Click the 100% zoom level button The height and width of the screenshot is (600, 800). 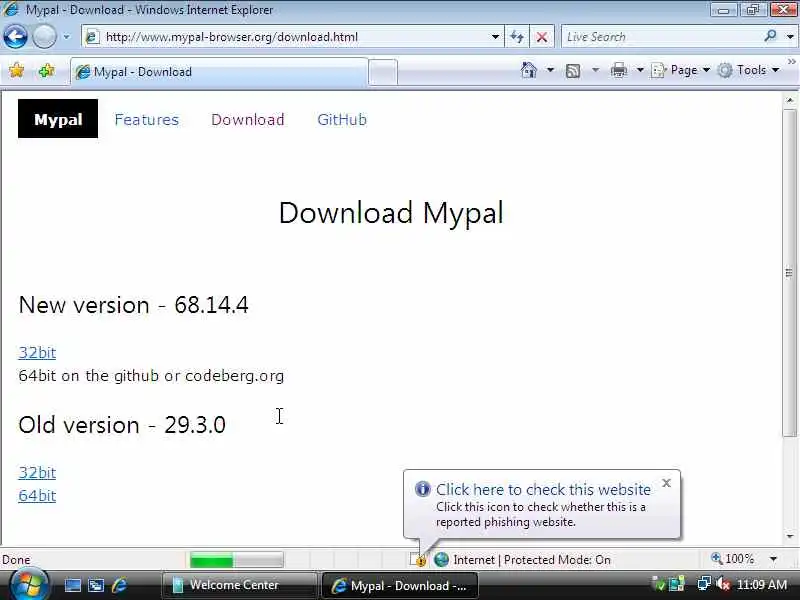tap(733, 559)
